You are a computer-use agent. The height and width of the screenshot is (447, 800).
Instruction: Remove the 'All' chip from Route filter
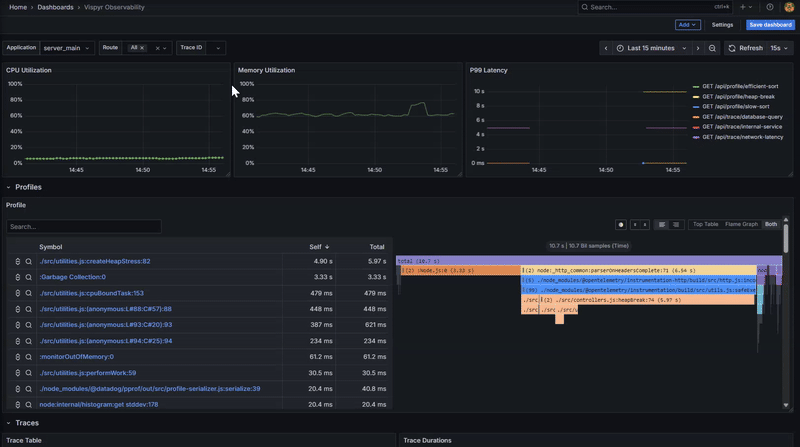pyautogui.click(x=142, y=48)
